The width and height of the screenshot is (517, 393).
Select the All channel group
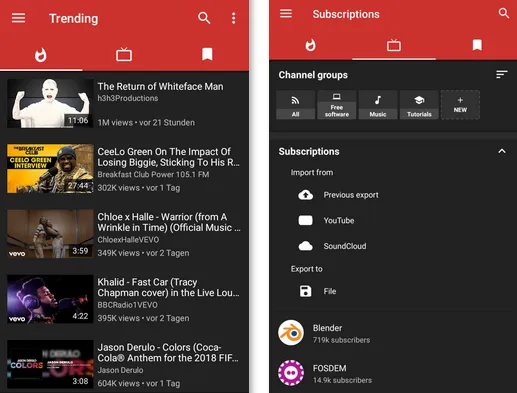(x=295, y=105)
